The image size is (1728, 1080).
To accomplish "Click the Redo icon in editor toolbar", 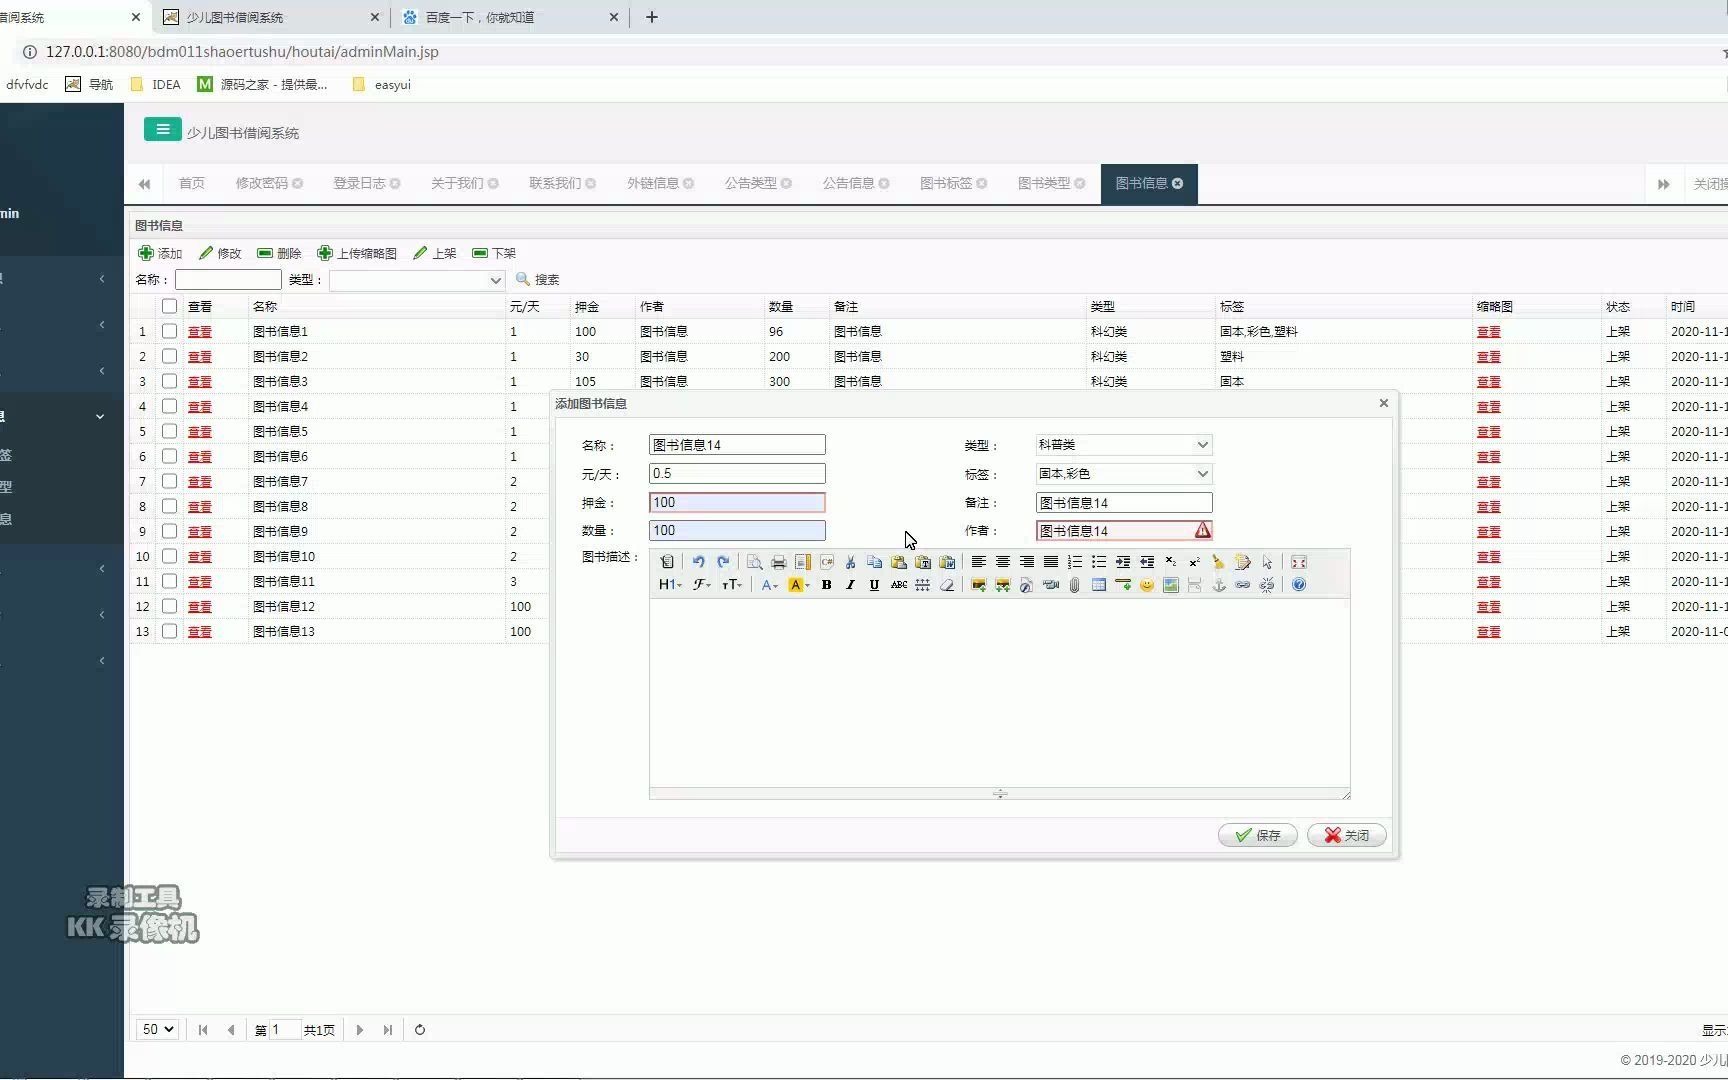I will coord(723,562).
